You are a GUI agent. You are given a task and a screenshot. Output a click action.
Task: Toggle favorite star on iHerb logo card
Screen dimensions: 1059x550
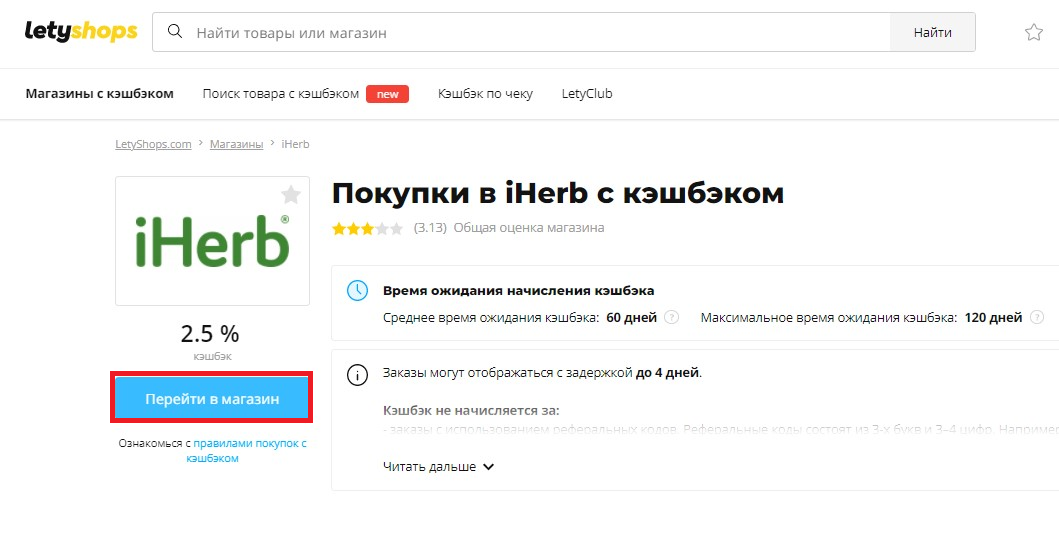point(290,195)
